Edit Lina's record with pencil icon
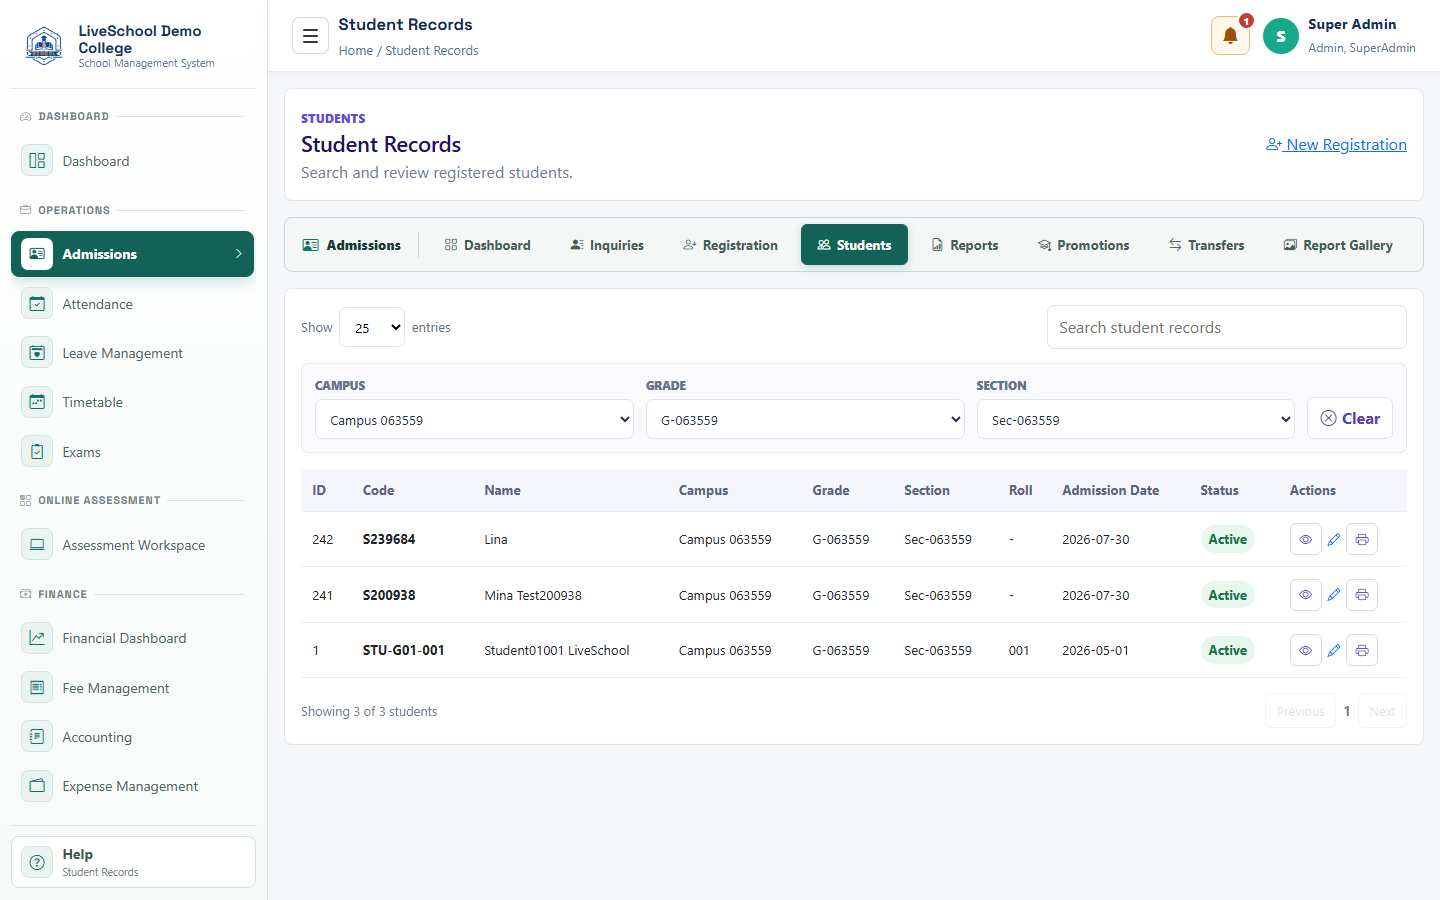The height and width of the screenshot is (900, 1440). [1334, 539]
